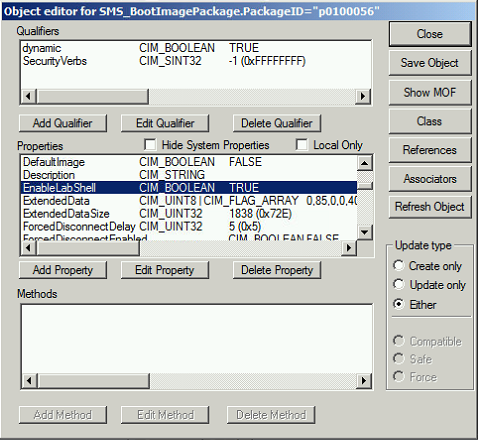Screen dimensions: 478x440
Task: Click Refresh Object
Action: click(430, 207)
